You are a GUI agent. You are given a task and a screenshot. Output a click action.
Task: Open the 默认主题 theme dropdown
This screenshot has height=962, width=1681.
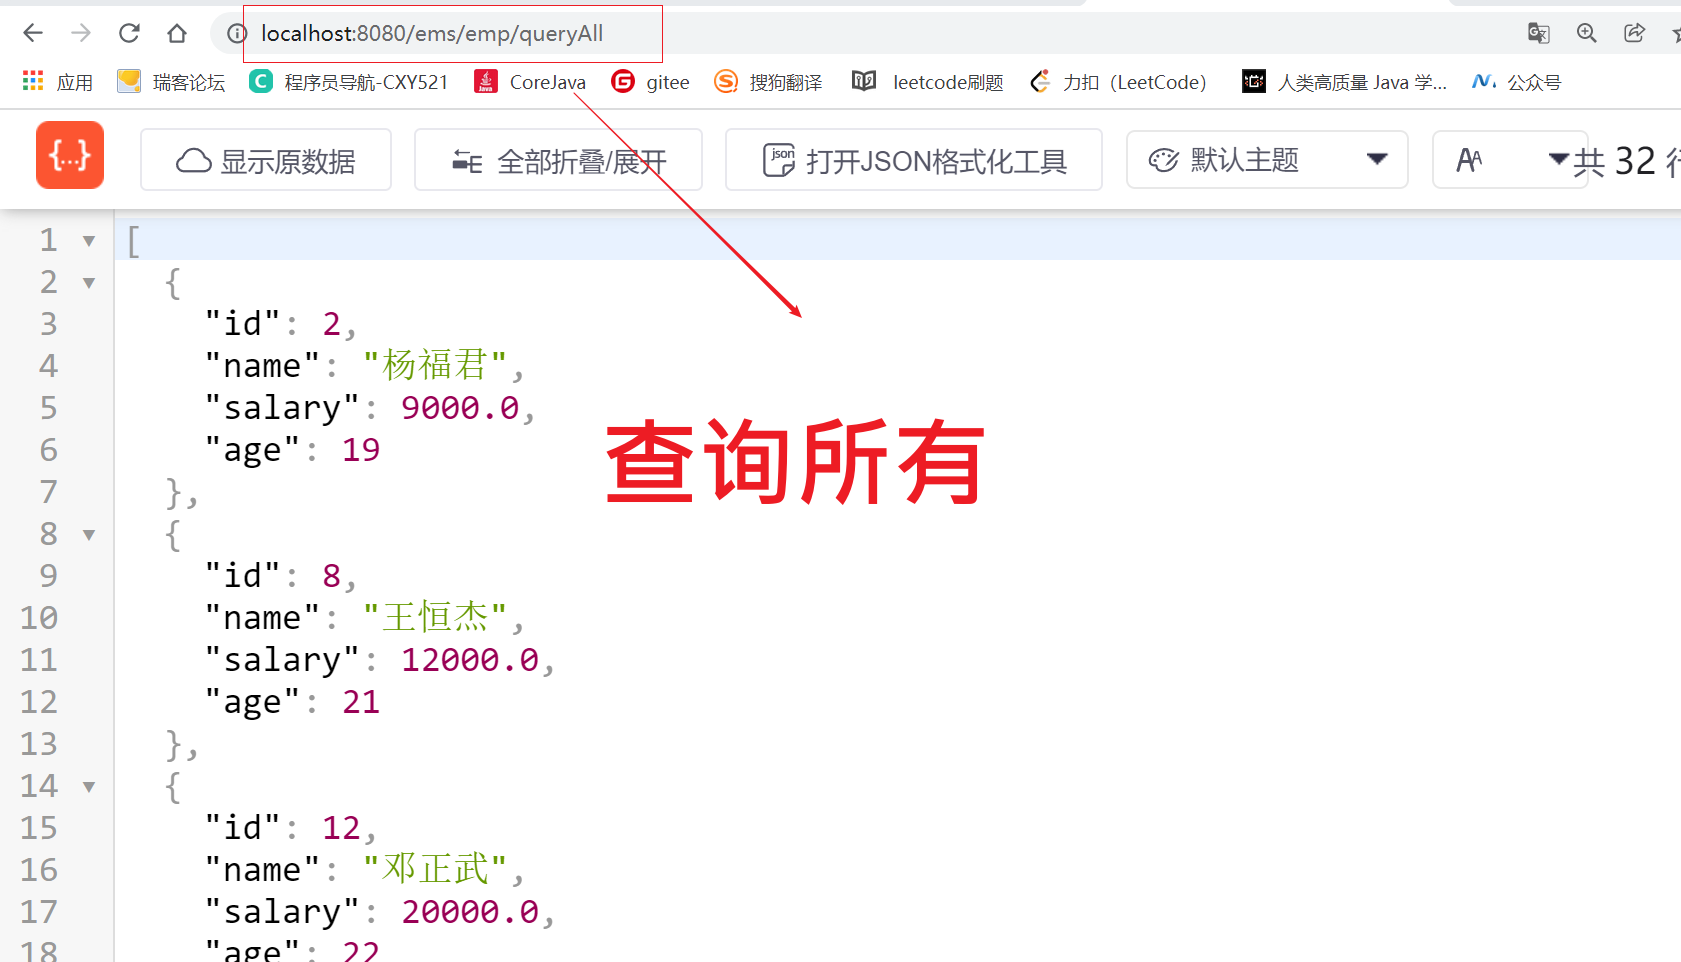[1267, 160]
